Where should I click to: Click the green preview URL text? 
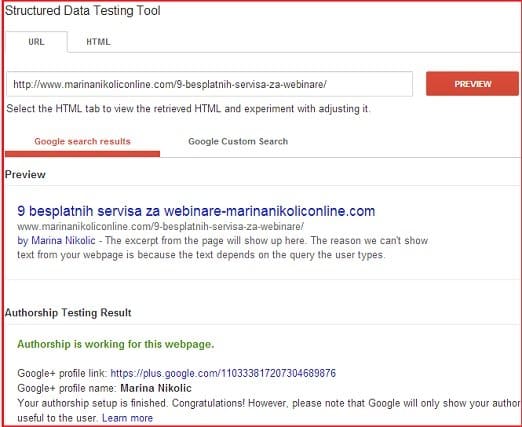160,227
